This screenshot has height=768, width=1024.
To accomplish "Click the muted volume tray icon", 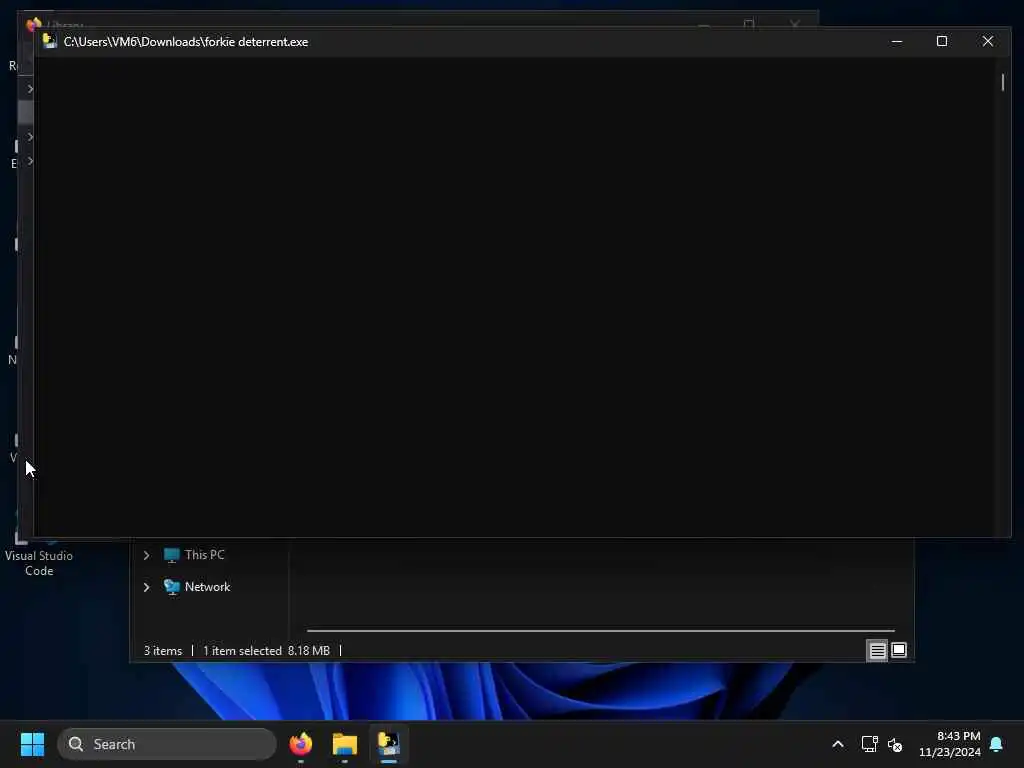I will point(895,744).
